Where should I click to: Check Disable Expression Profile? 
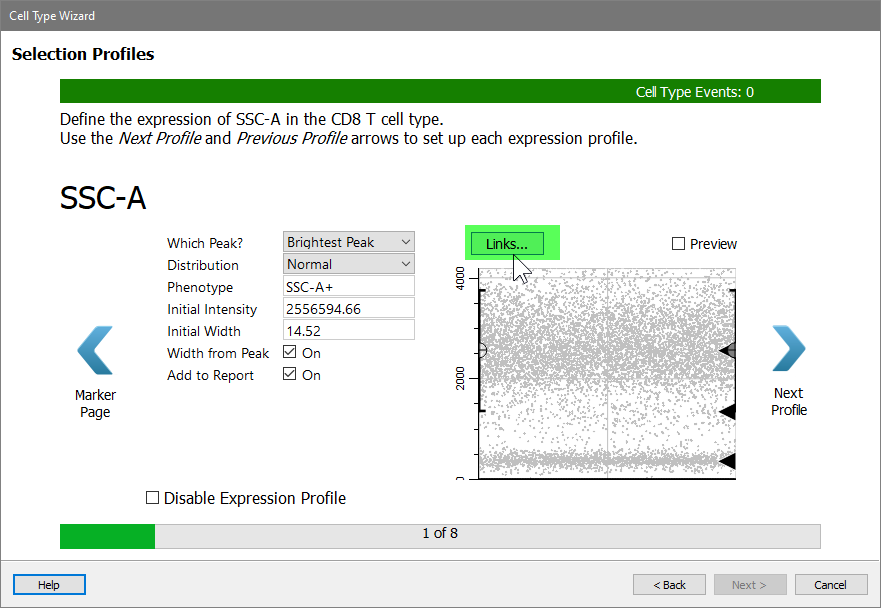click(153, 498)
